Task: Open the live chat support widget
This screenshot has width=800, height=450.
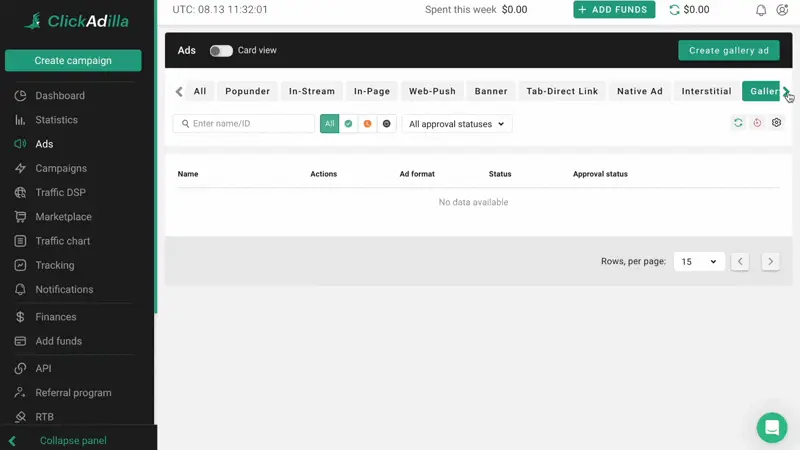Action: tap(772, 427)
